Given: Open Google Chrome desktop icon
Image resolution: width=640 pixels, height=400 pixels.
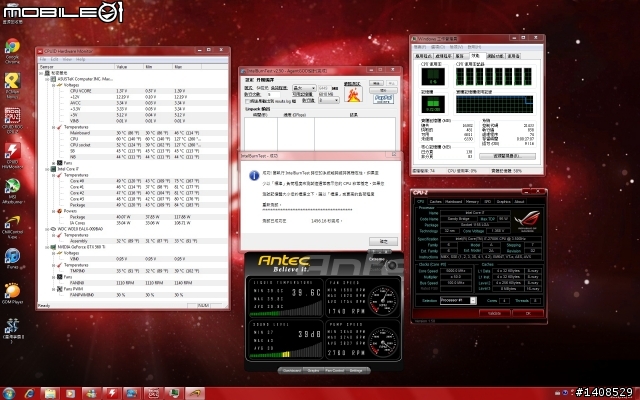Looking at the screenshot, I should tap(12, 51).
